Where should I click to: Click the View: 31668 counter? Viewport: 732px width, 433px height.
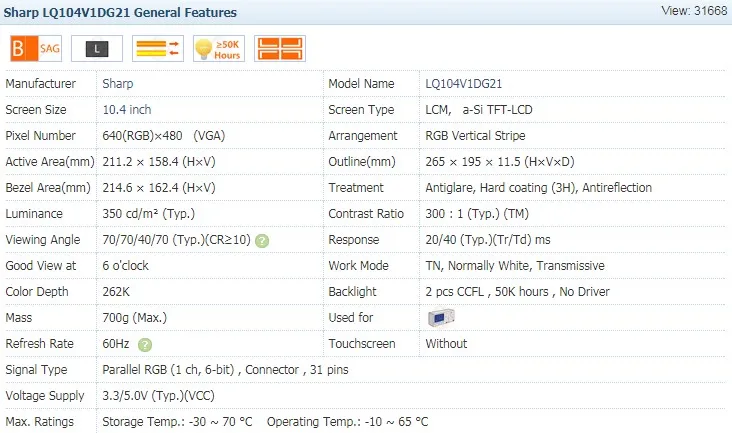(694, 11)
